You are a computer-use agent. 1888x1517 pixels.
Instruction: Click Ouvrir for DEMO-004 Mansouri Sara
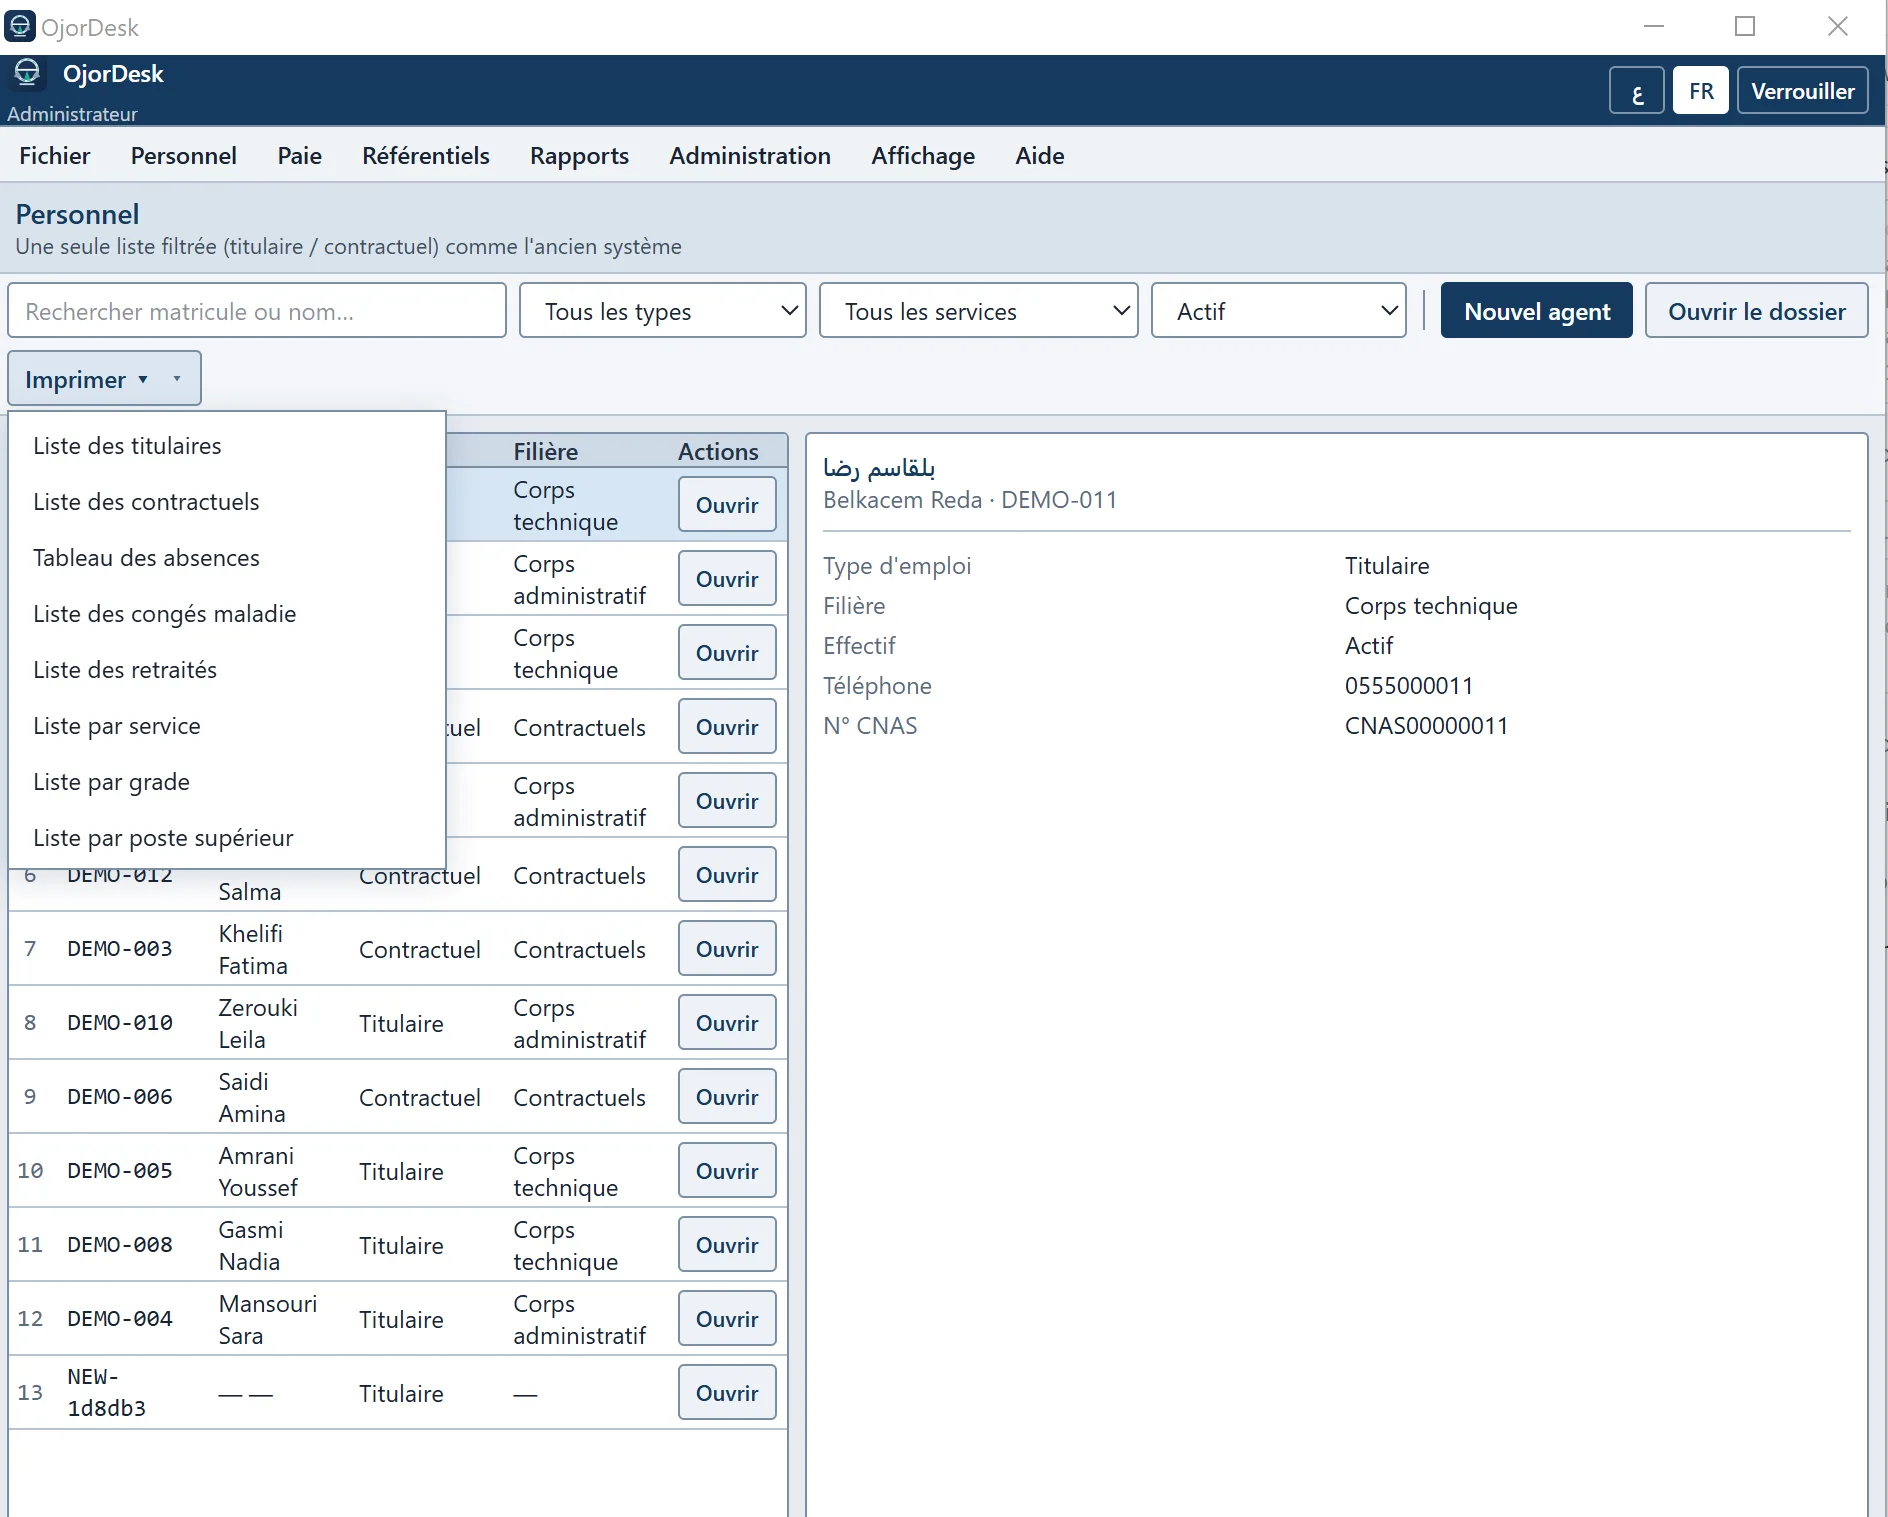point(727,1319)
